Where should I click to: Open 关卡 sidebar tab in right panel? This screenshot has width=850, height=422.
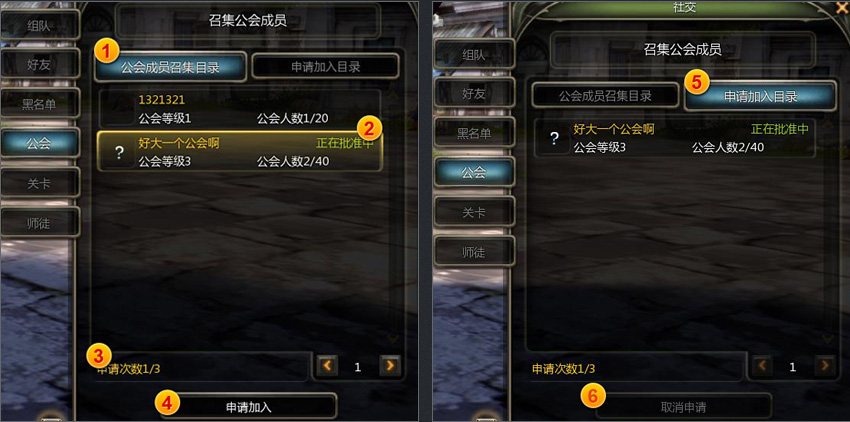click(x=474, y=213)
